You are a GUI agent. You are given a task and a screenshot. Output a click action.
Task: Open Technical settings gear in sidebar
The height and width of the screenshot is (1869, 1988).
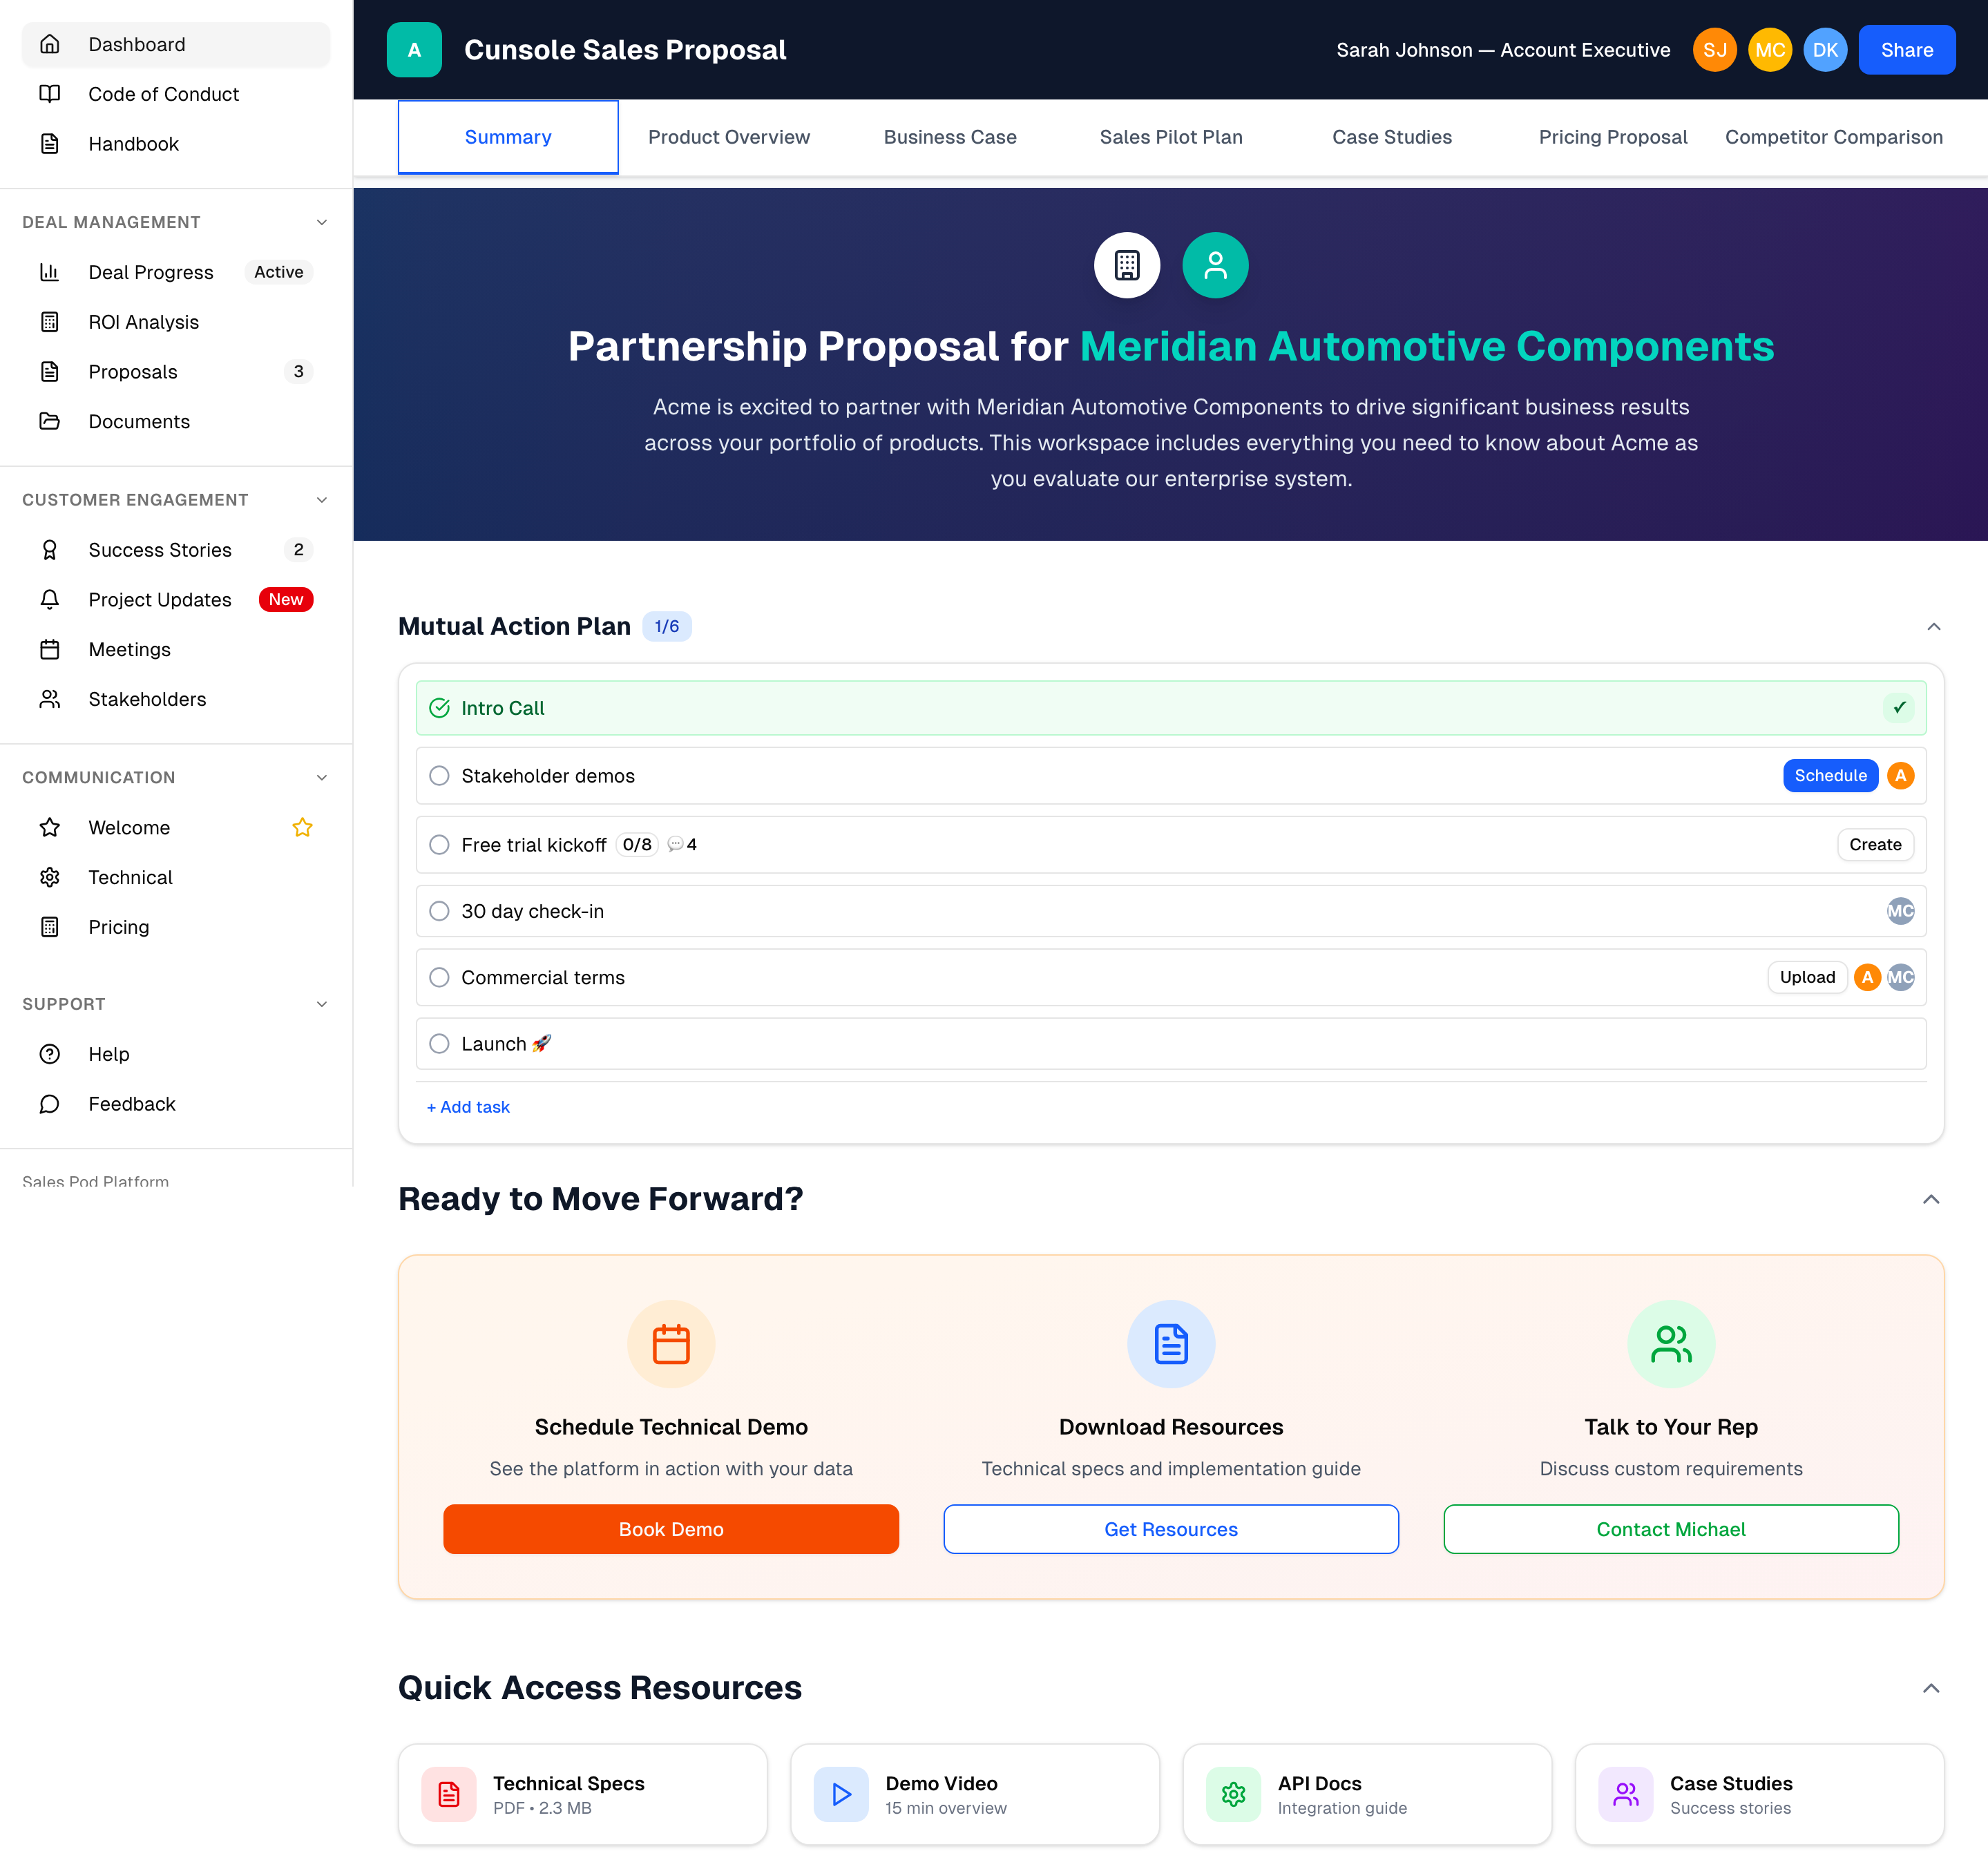point(51,877)
